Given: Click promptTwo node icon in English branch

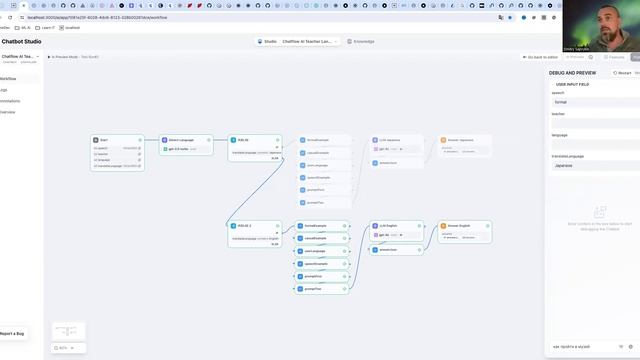Looking at the screenshot, I should coord(300,289).
